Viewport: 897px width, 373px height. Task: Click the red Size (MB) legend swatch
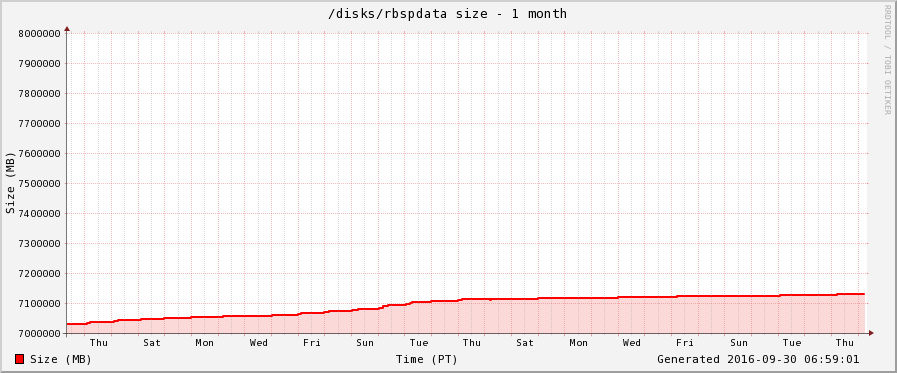point(19,359)
